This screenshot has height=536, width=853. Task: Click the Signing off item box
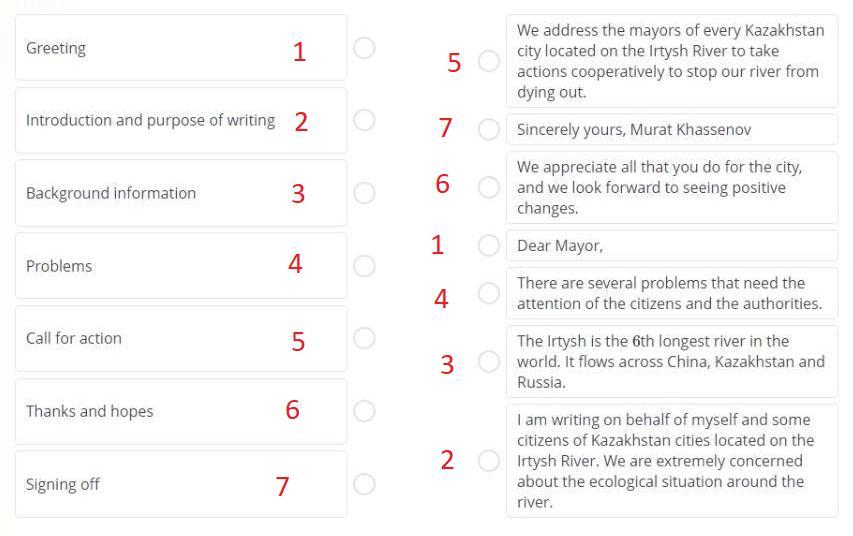[x=150, y=484]
